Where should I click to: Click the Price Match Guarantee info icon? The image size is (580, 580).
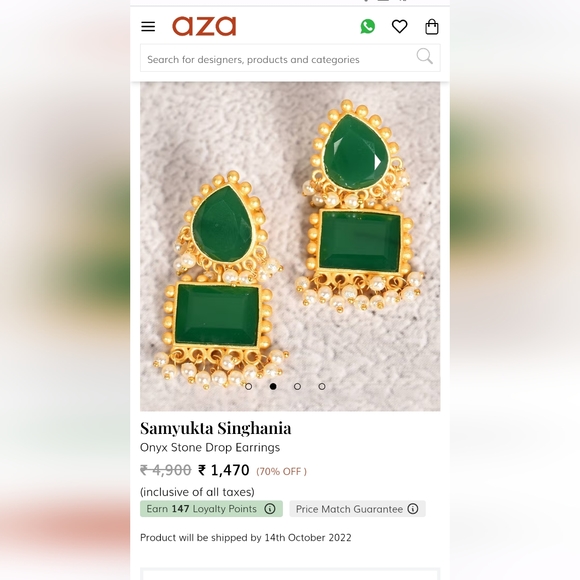tap(413, 509)
